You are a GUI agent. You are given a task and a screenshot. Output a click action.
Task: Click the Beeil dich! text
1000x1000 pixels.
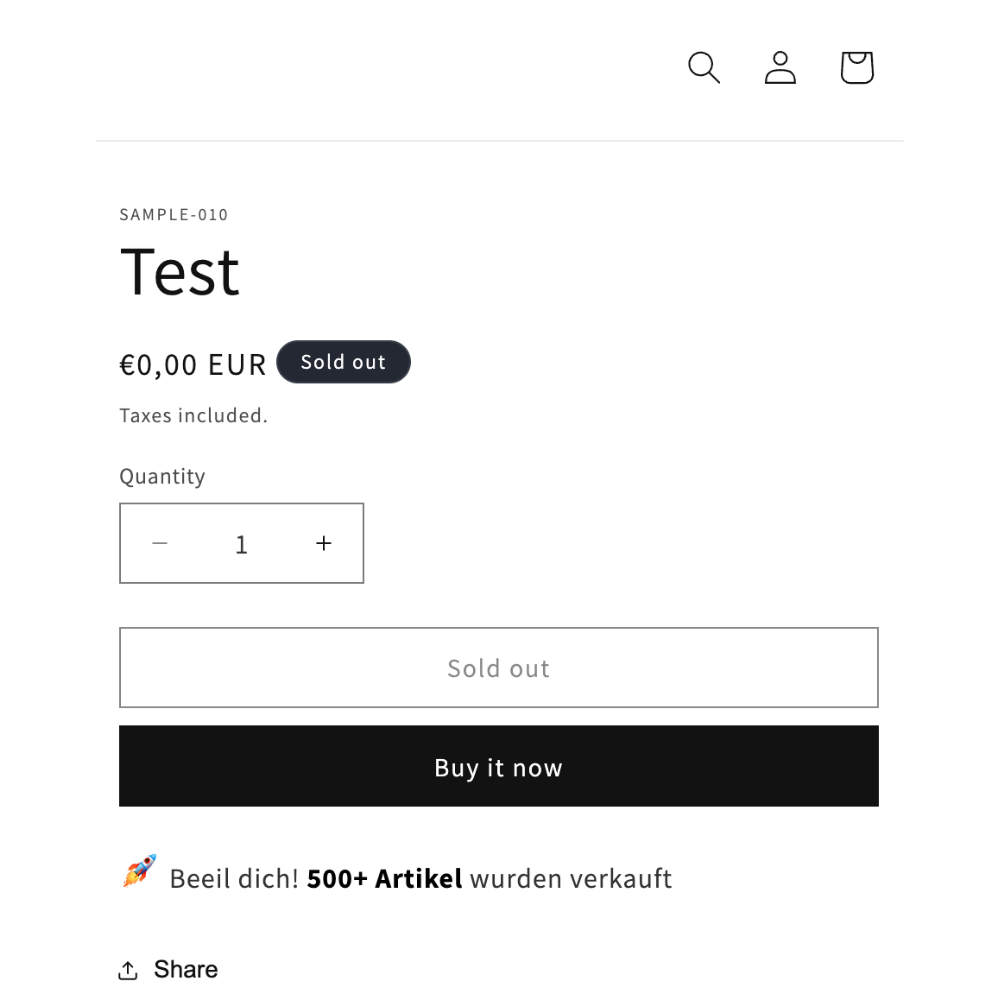pos(234,879)
